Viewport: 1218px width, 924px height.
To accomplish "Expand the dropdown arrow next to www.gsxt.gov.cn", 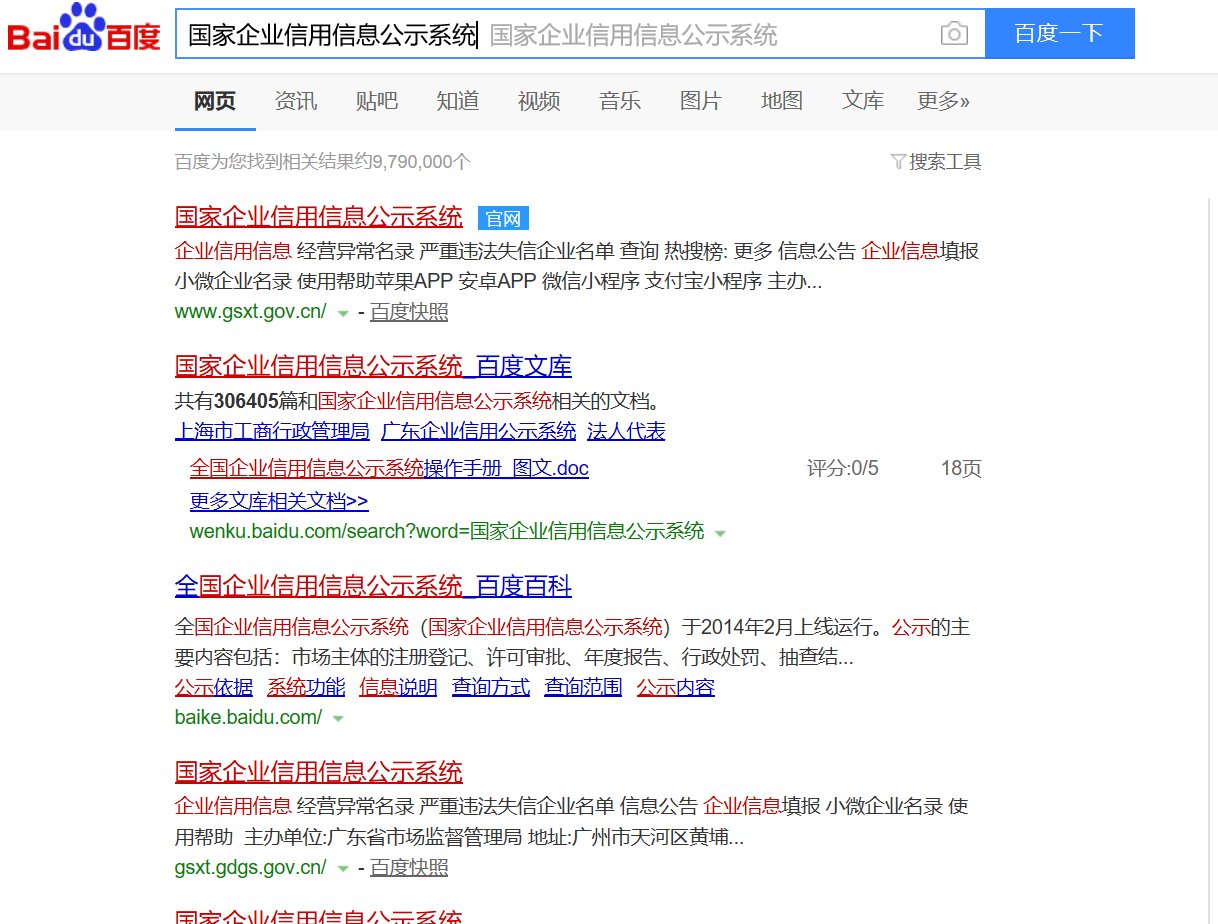I will pyautogui.click(x=343, y=312).
